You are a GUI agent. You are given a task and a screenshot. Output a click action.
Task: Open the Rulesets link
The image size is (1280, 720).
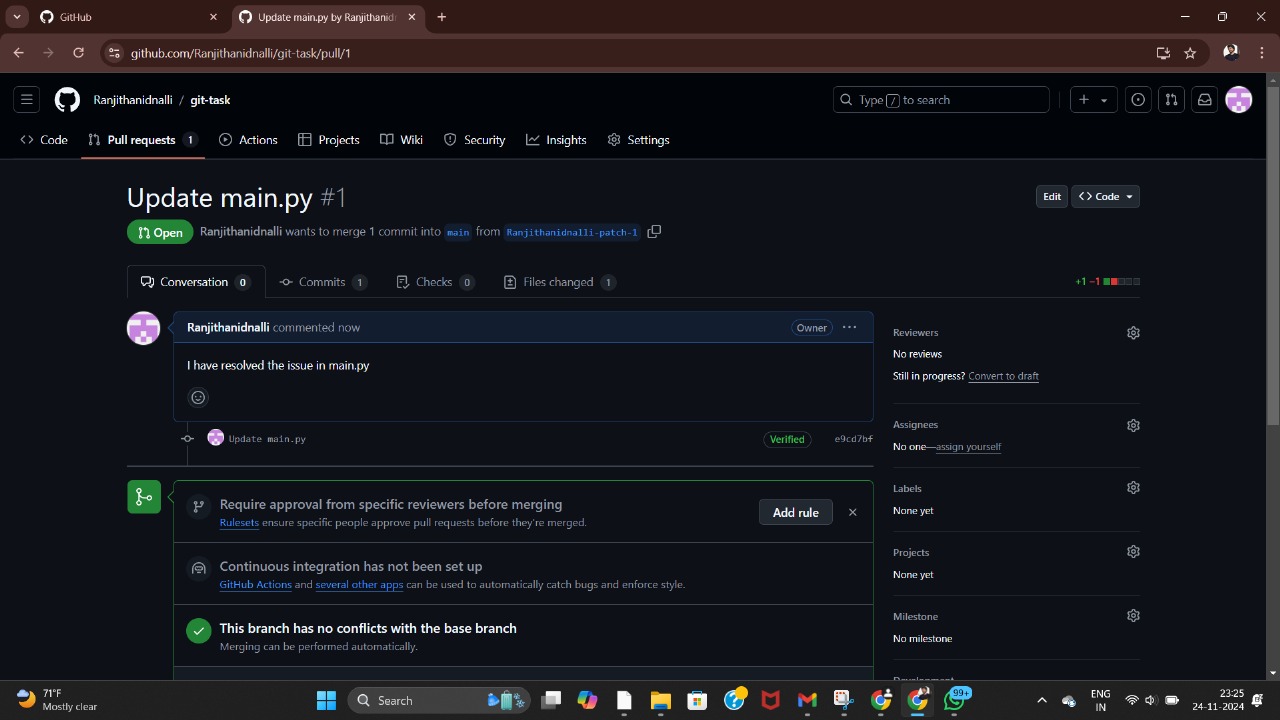pyautogui.click(x=239, y=523)
